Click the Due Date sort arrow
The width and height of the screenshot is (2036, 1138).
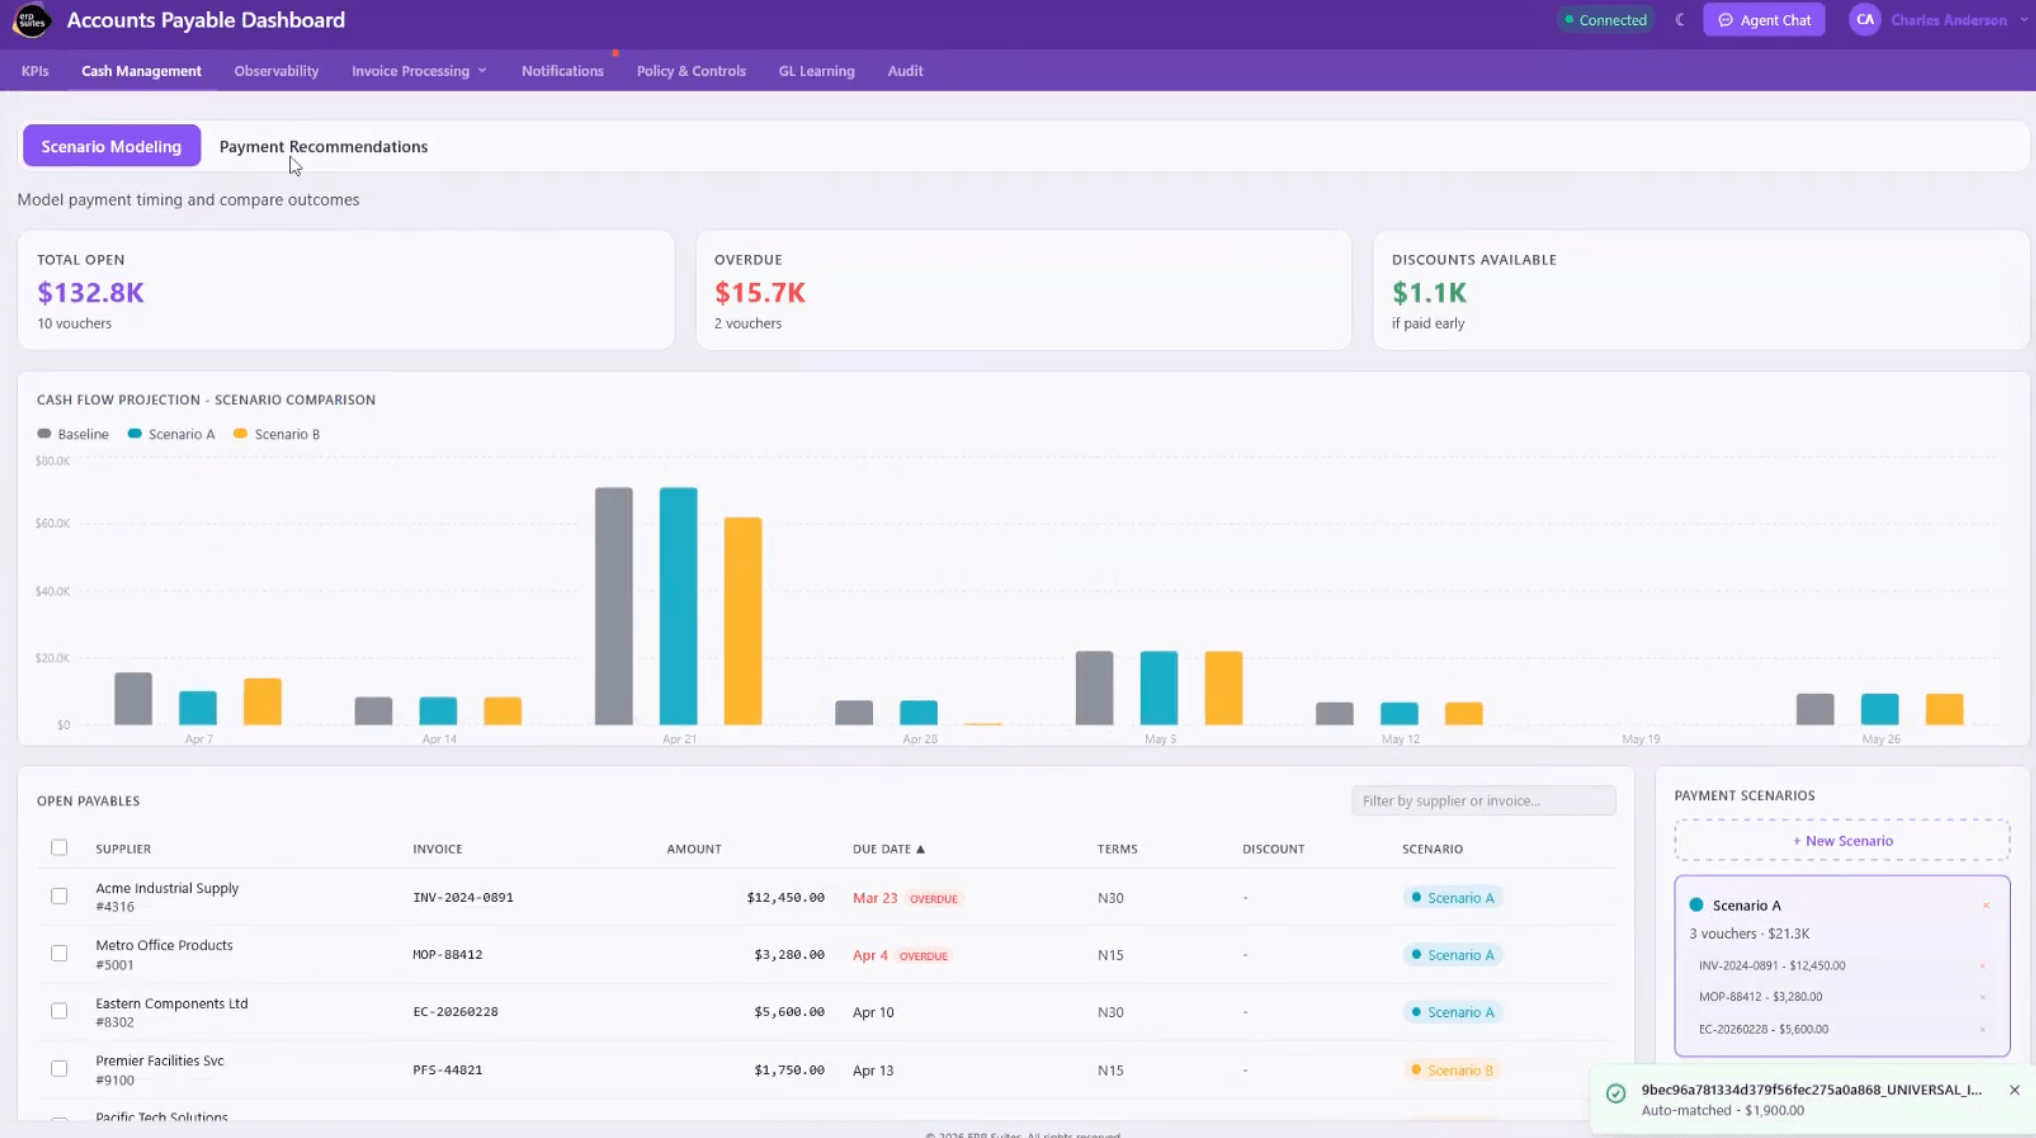click(920, 849)
